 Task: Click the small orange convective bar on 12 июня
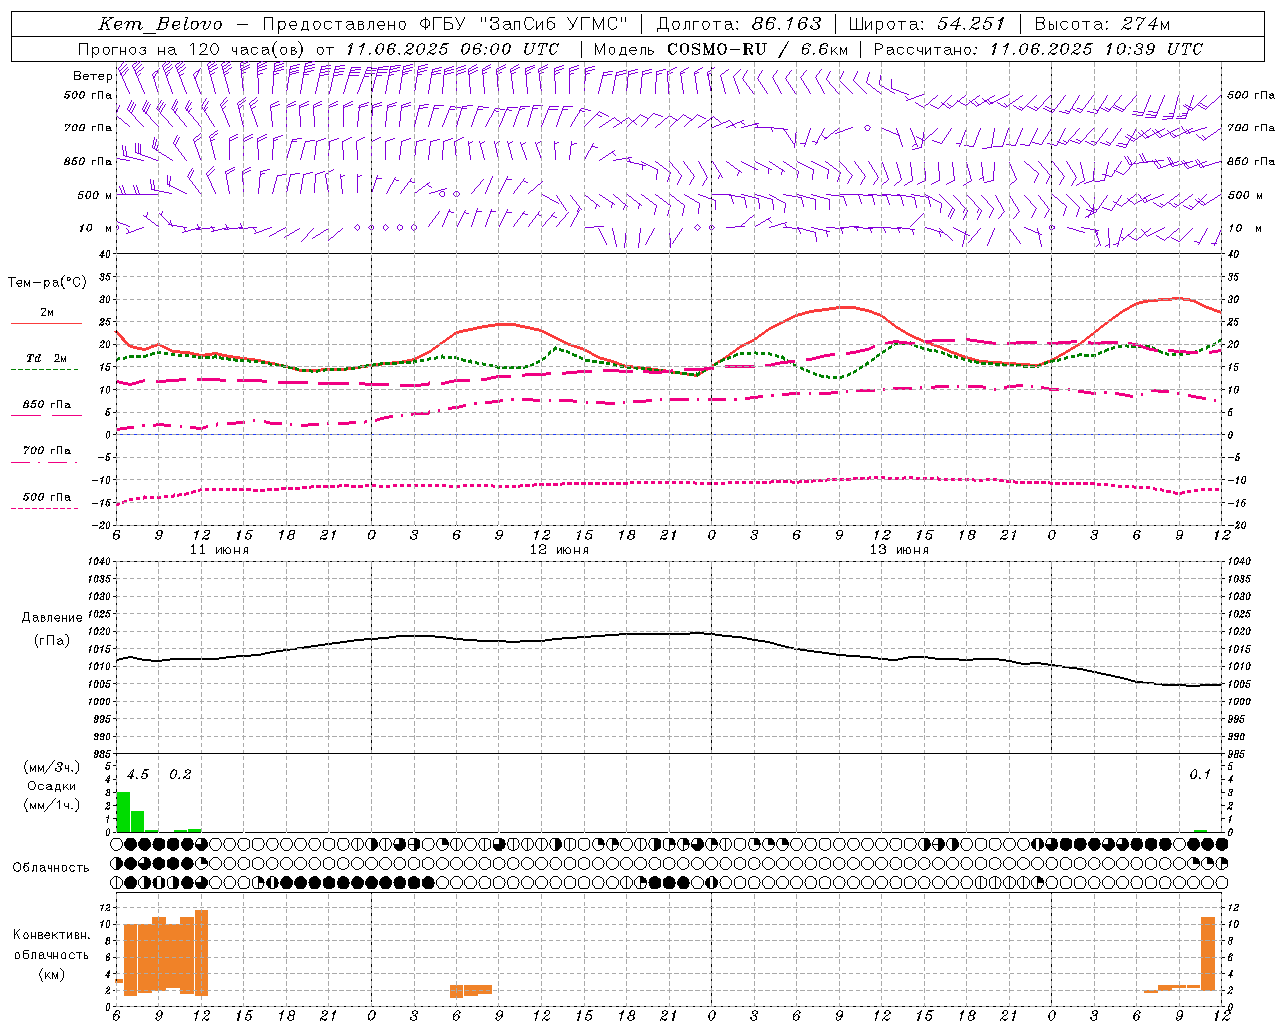click(470, 990)
